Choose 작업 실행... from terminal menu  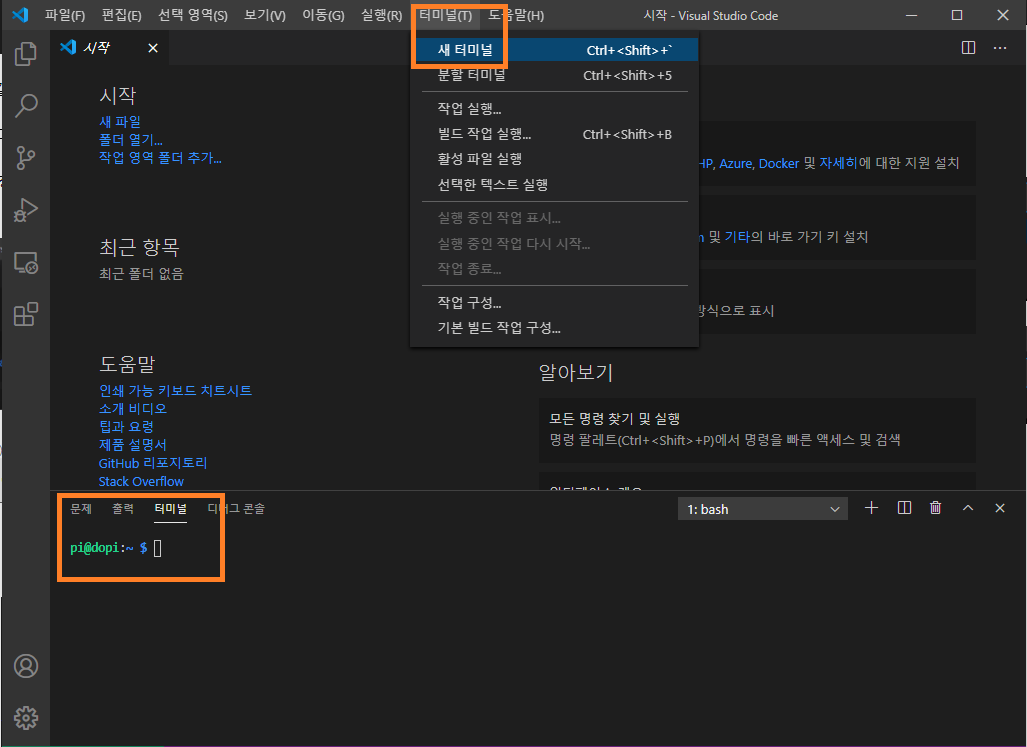click(x=555, y=109)
